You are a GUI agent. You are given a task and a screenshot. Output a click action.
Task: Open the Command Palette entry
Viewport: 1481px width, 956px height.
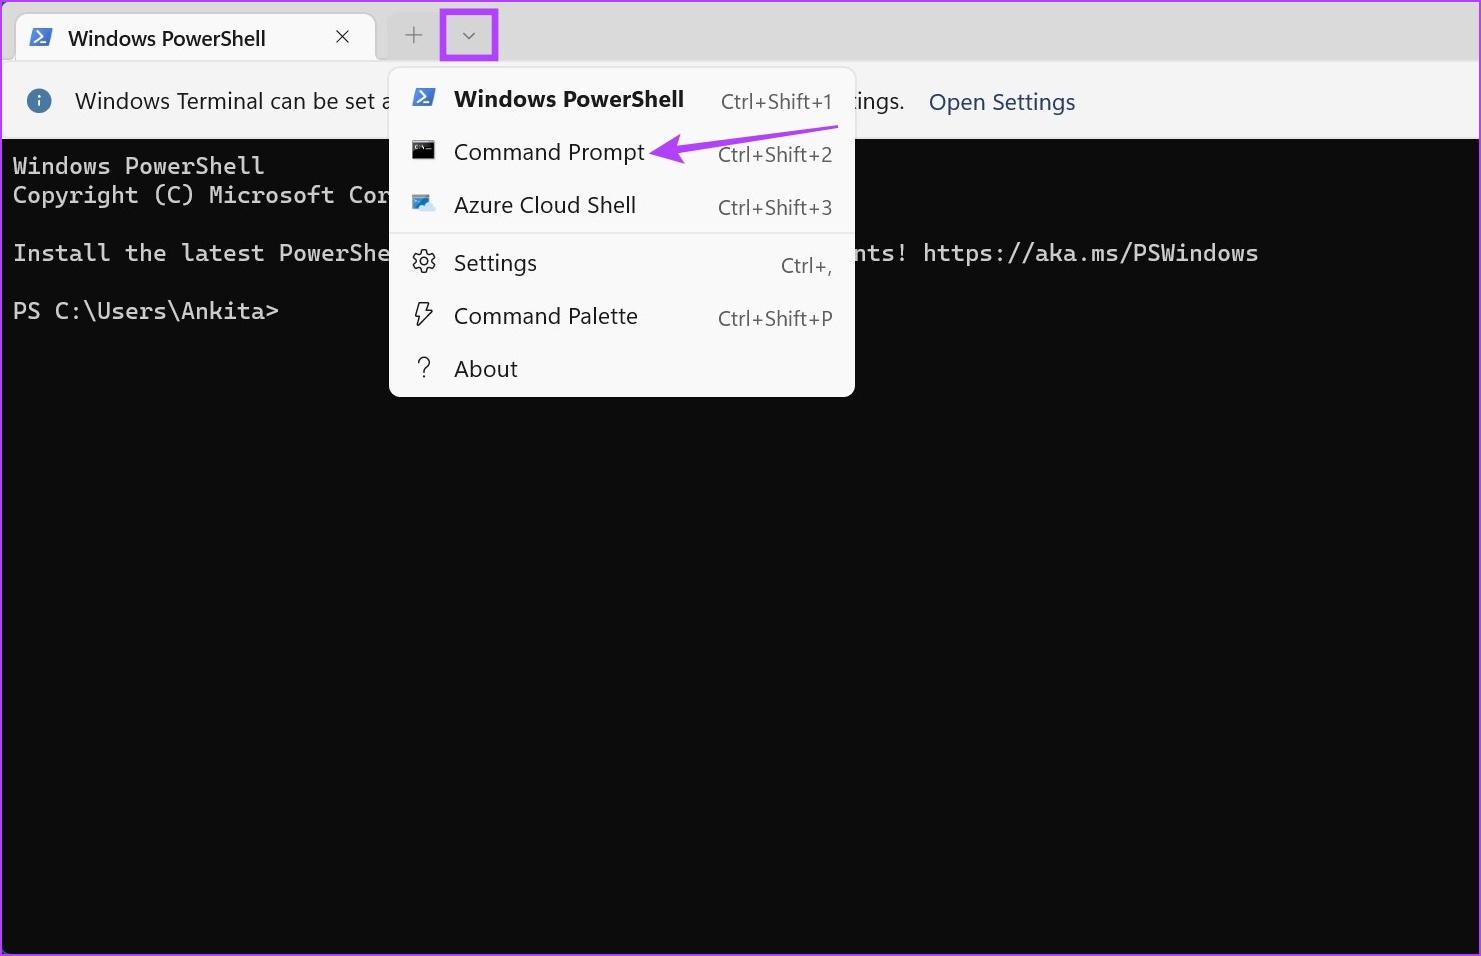621,316
